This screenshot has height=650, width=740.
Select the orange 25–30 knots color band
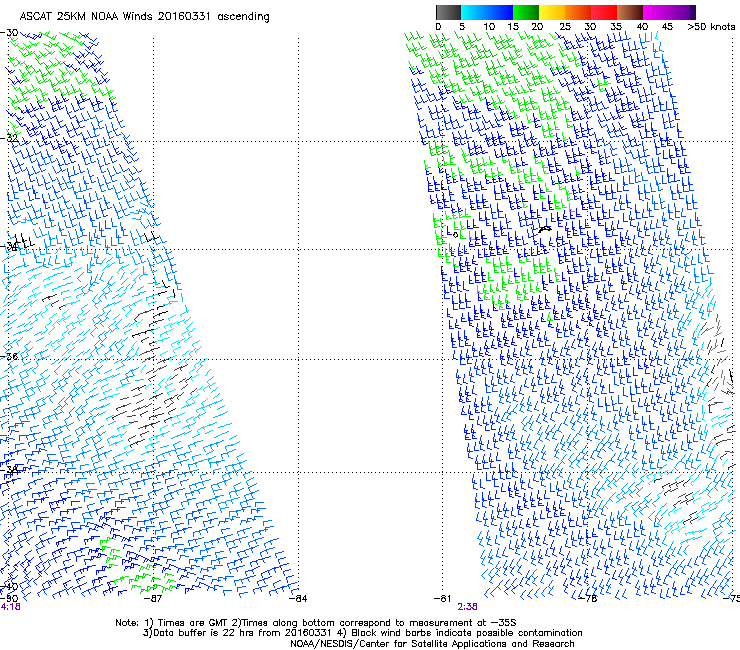coord(578,12)
